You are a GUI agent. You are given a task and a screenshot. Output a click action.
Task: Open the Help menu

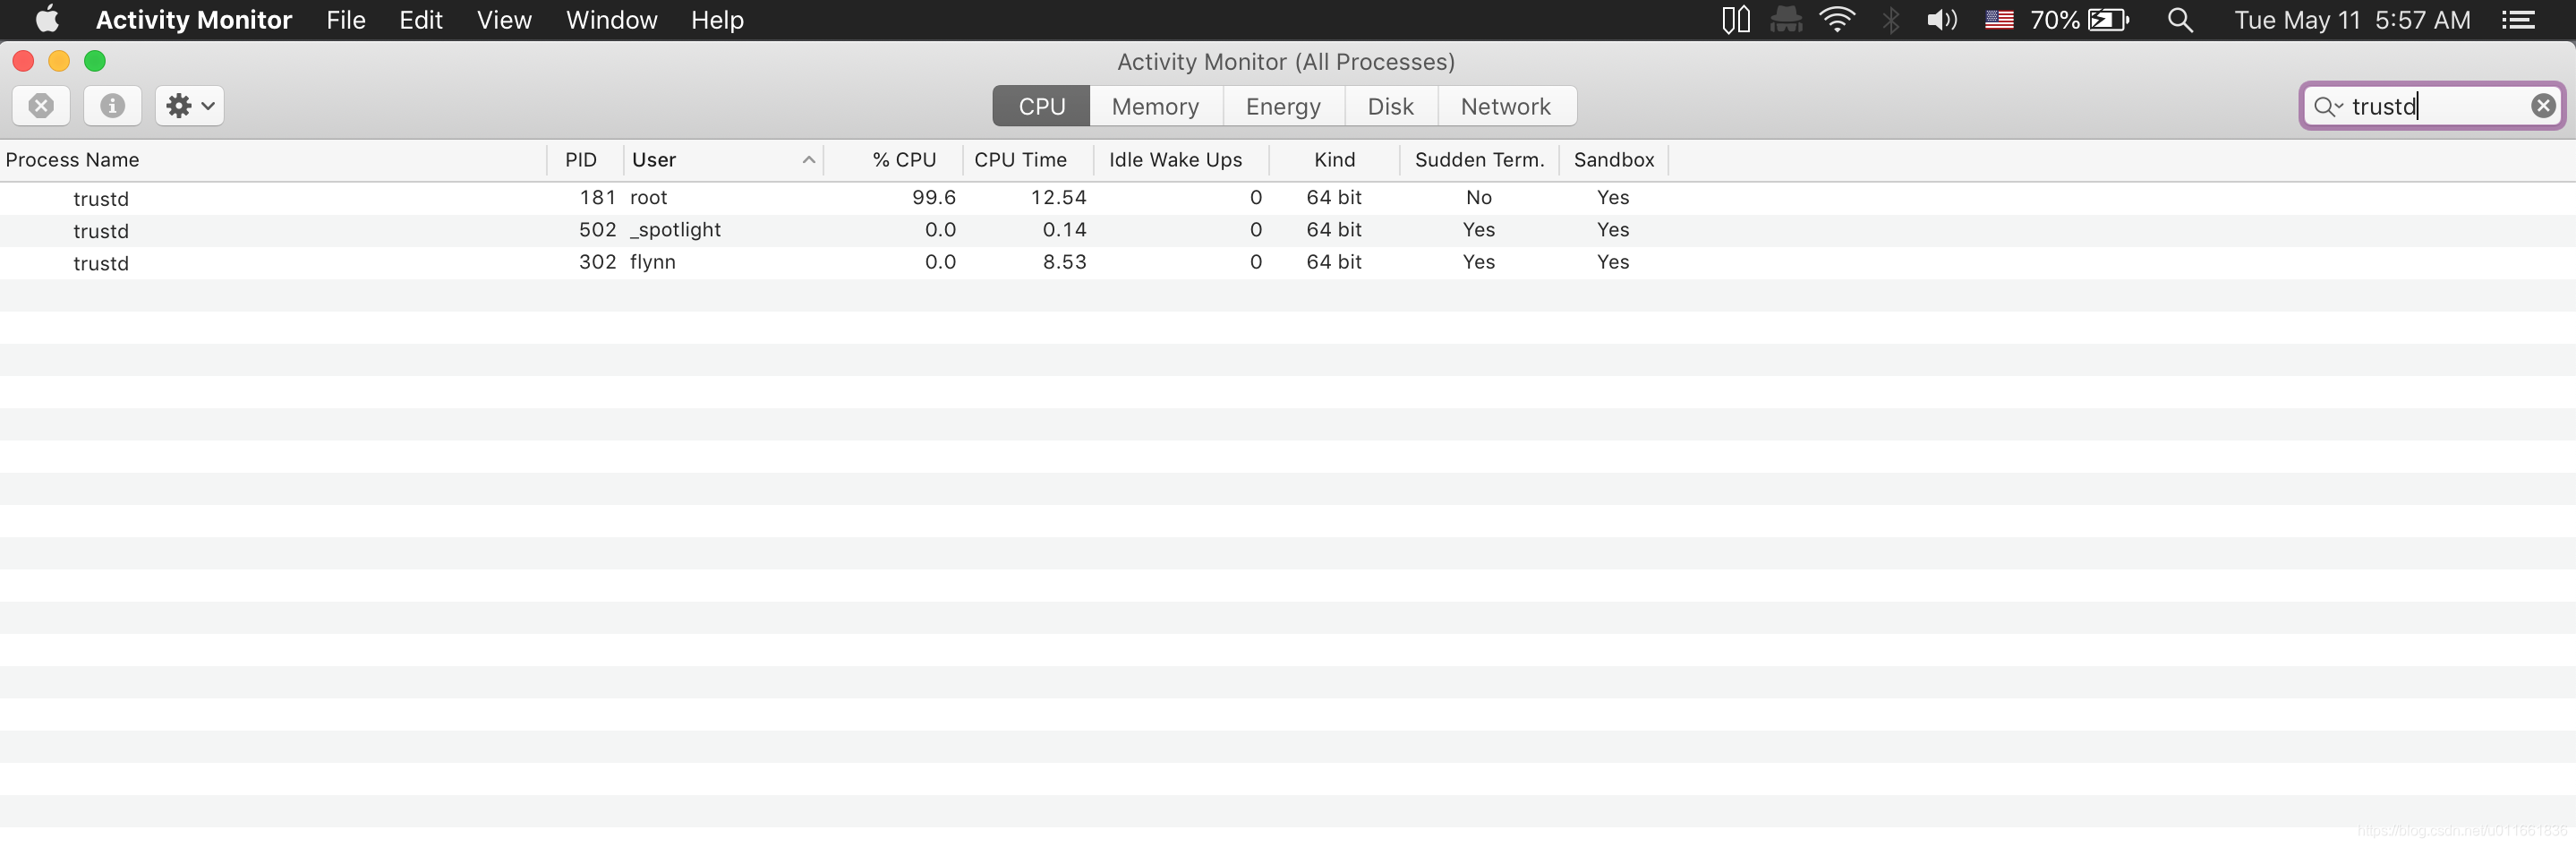click(717, 20)
